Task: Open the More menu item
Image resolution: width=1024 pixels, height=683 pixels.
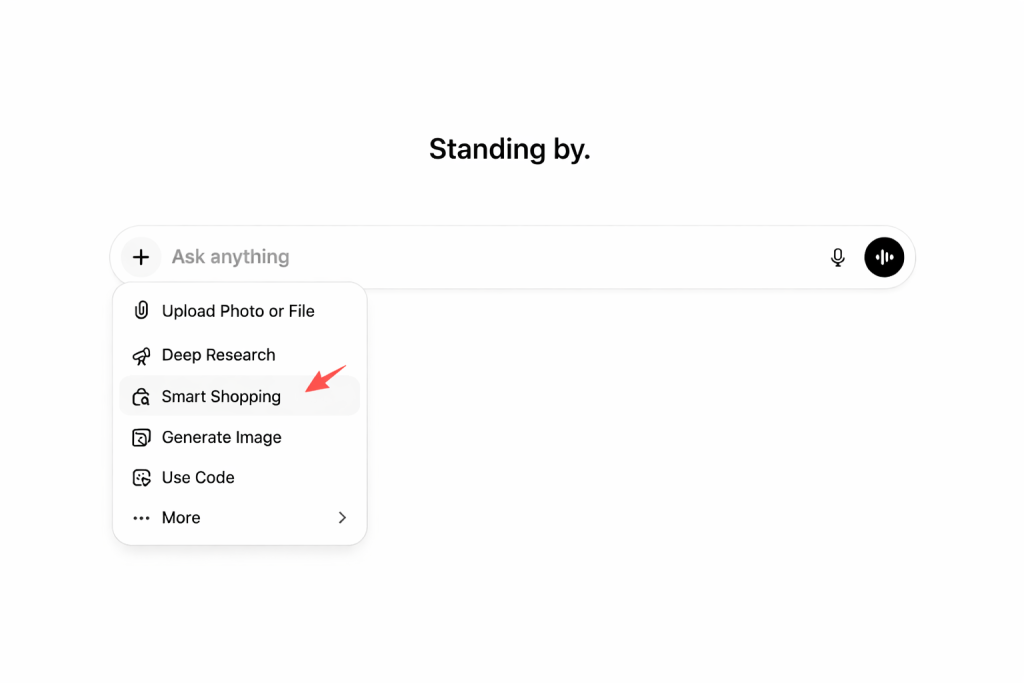Action: (x=181, y=518)
